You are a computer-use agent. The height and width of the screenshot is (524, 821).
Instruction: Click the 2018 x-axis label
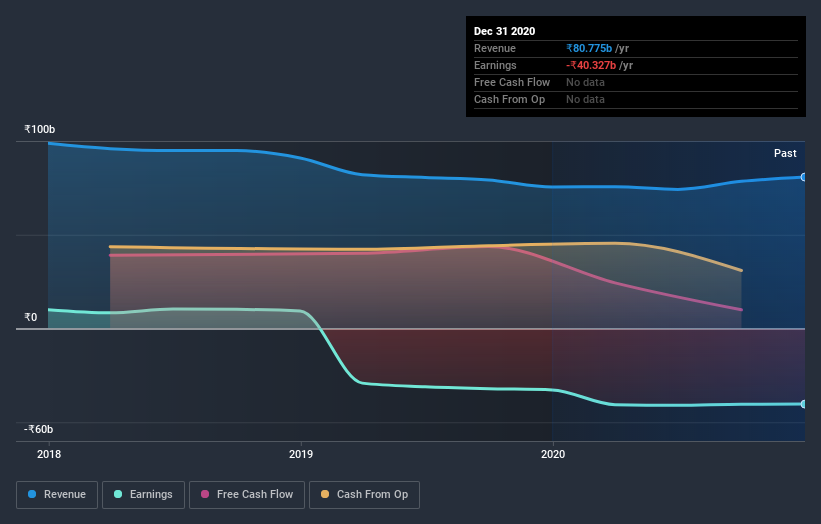coord(49,454)
